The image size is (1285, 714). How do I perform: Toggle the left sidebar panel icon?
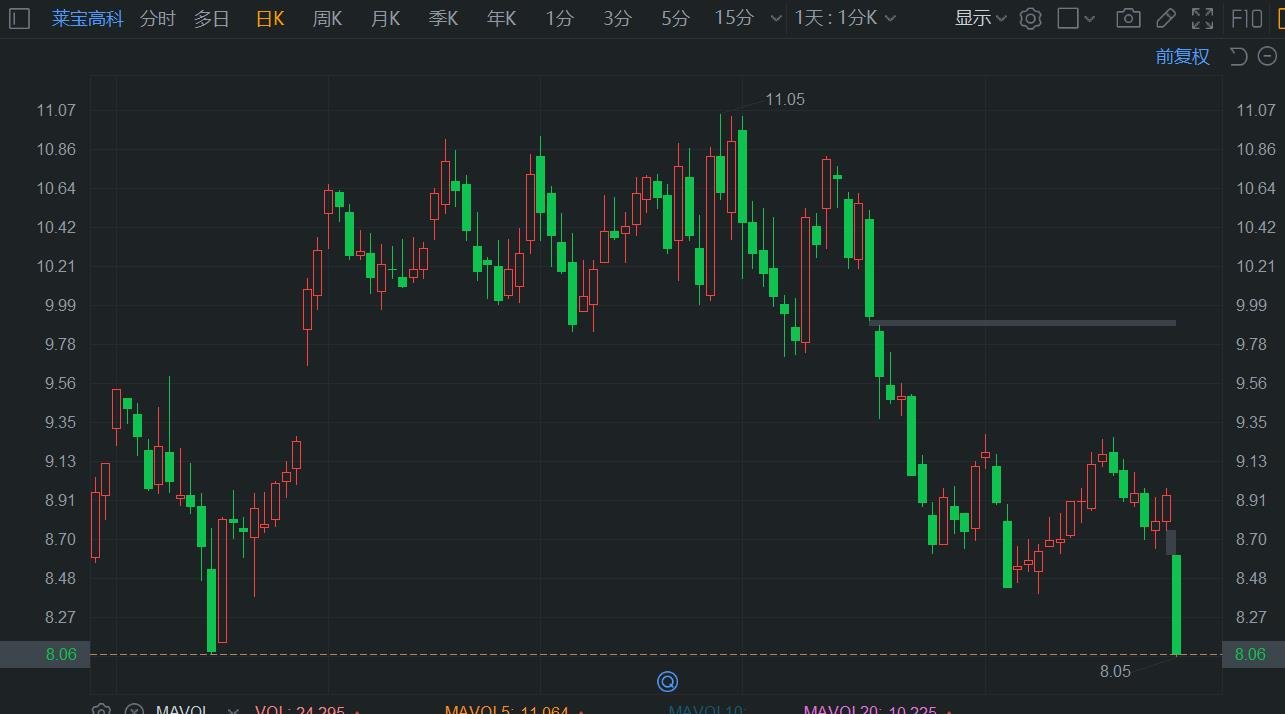[x=19, y=18]
